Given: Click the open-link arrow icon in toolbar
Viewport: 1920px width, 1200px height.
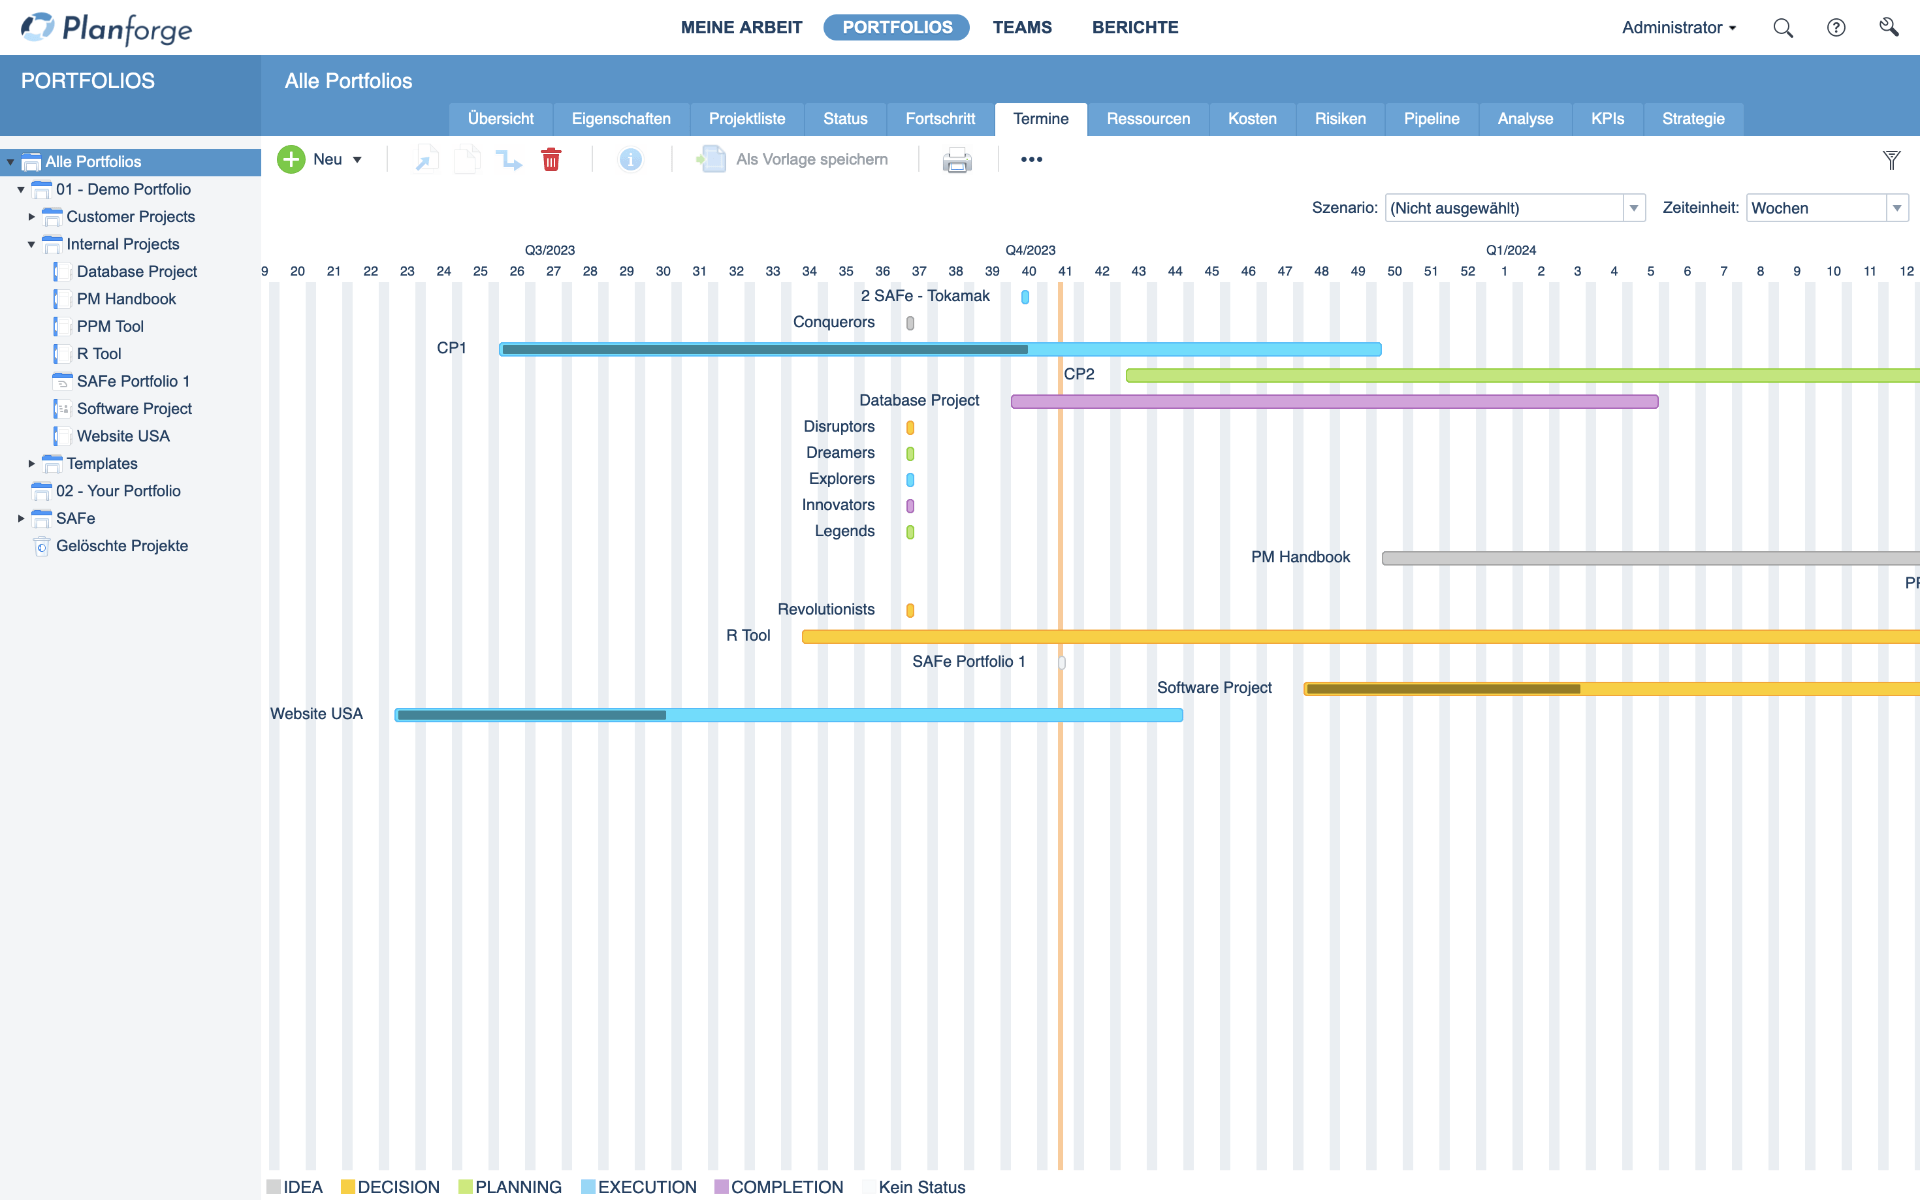Looking at the screenshot, I should point(427,160).
